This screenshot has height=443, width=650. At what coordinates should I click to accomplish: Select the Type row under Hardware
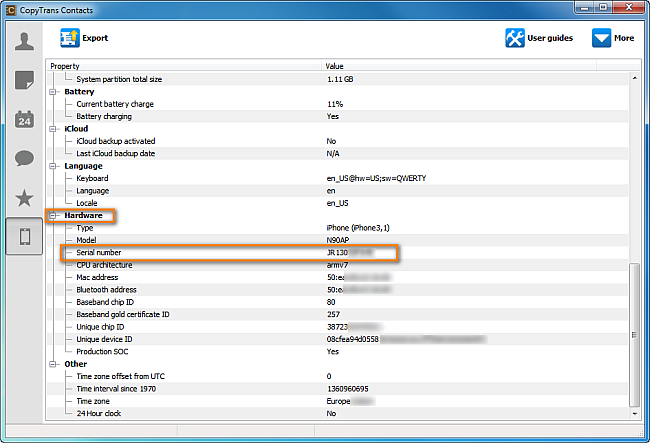pos(338,228)
